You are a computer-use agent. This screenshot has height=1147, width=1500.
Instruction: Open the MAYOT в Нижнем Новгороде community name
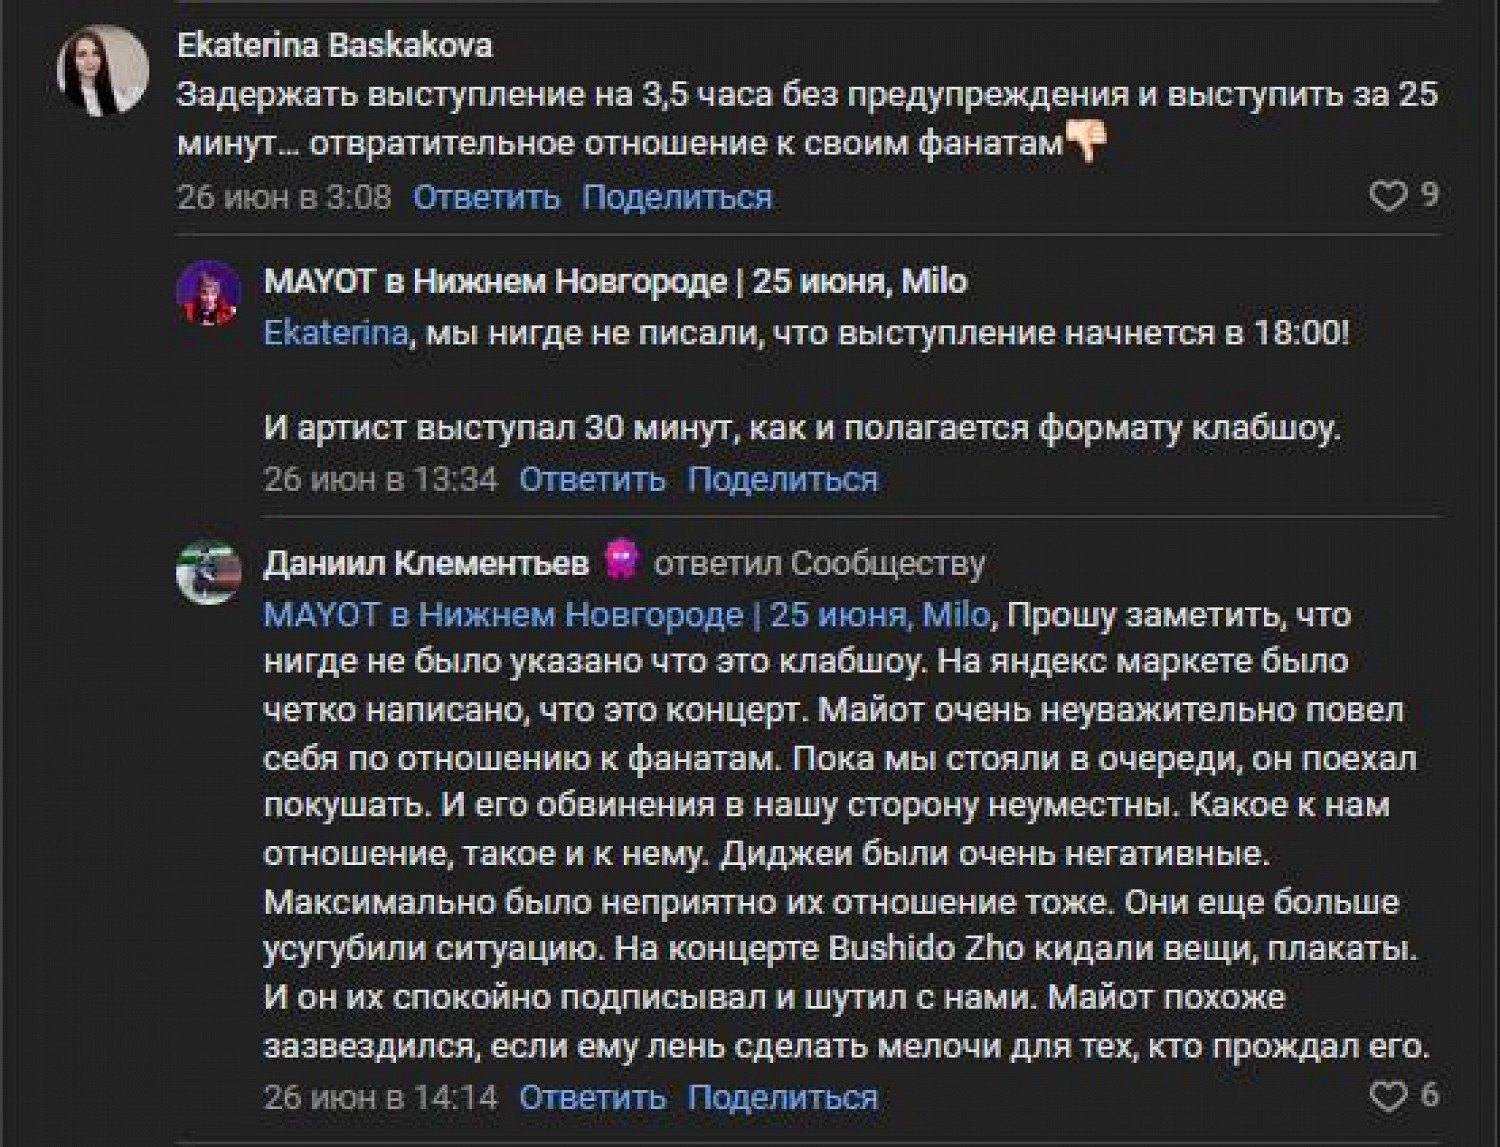[615, 282]
